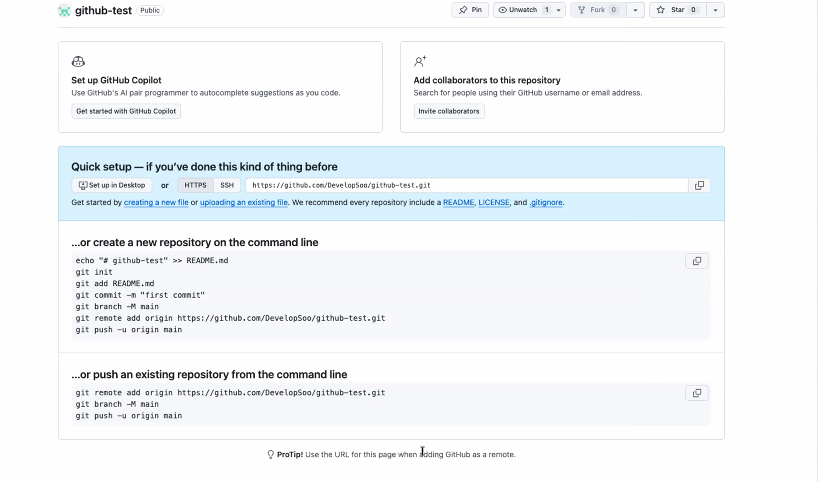Copy the new repository command block
Image resolution: width=818 pixels, height=482 pixels.
pyautogui.click(x=696, y=261)
